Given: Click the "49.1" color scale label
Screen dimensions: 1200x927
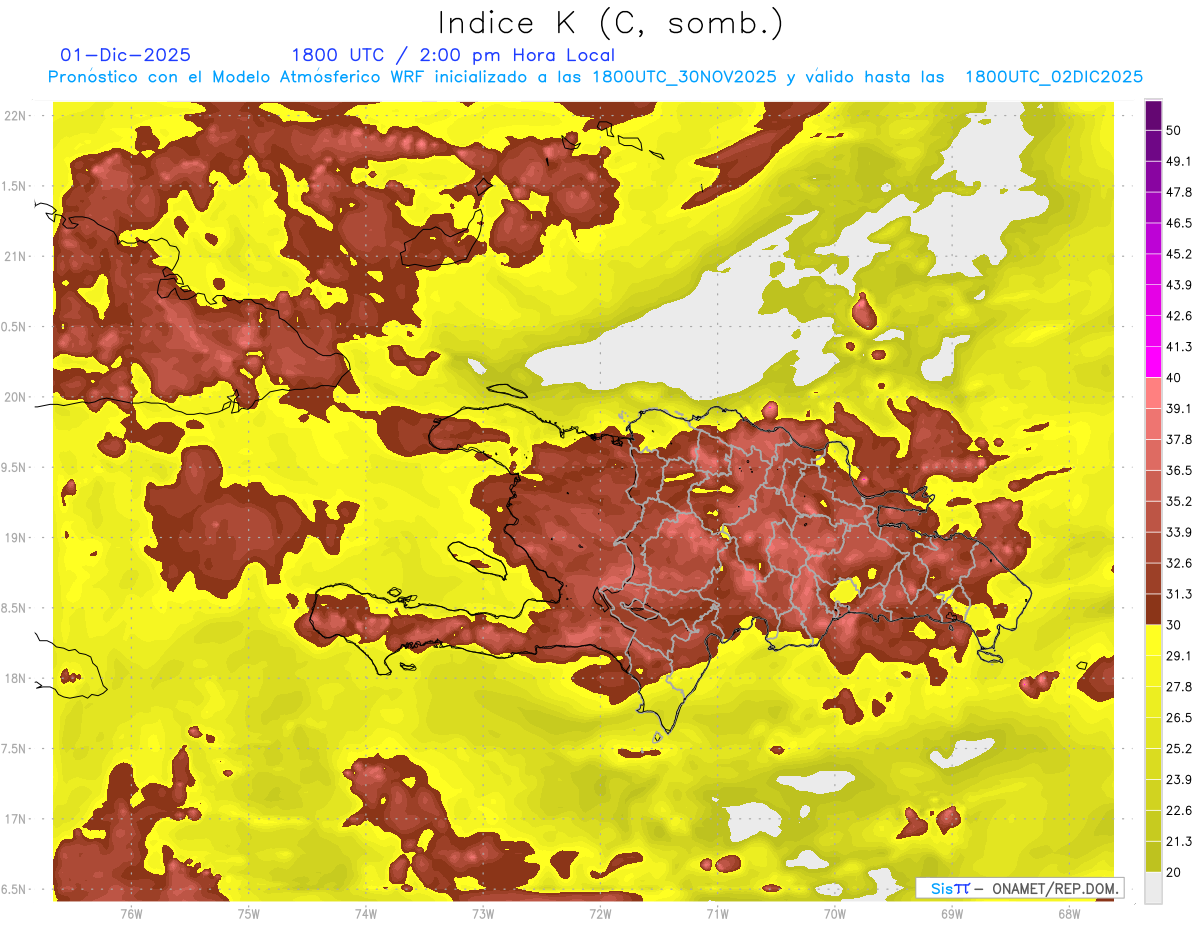Looking at the screenshot, I should pos(1178,161).
